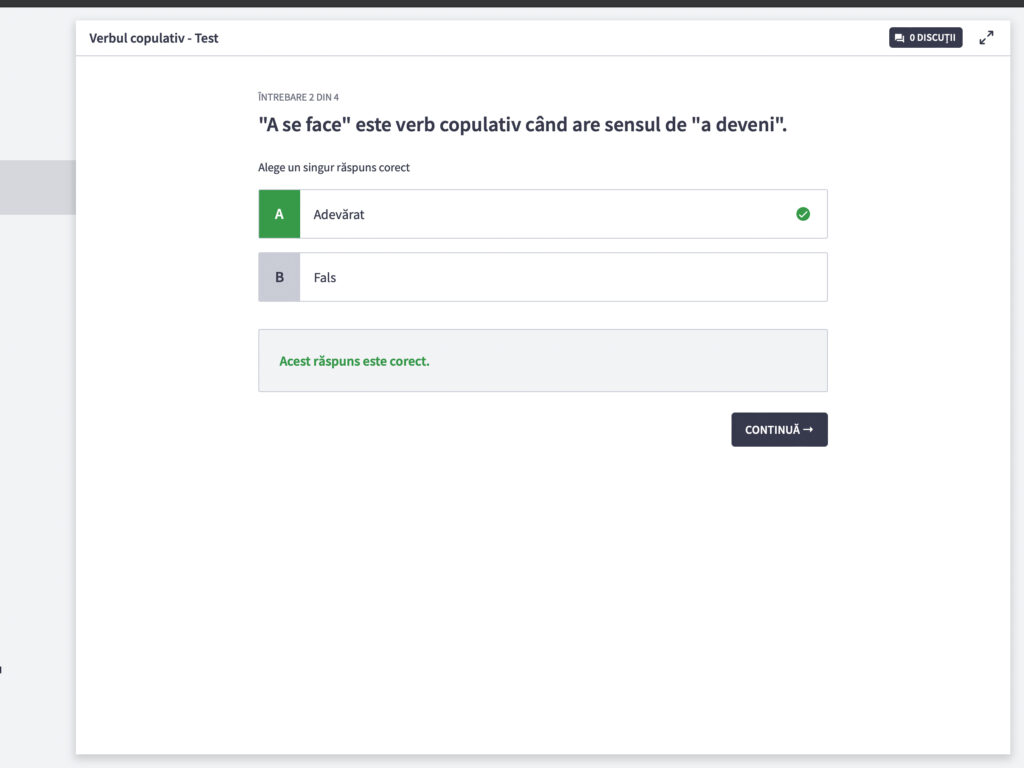Click the green checkmark on answer Adevărat
The image size is (1024, 768).
pos(803,214)
